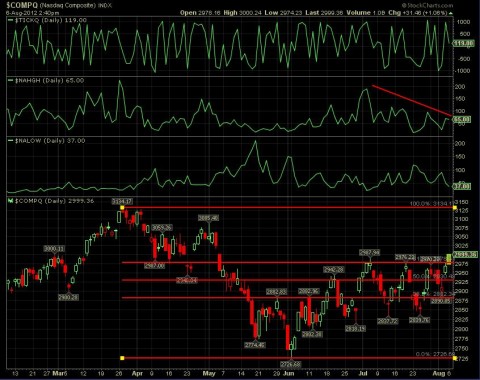Image resolution: width=480 pixels, height=380 pixels.
Task: Click the 6-Aug-2012 2:40pm timestamp
Action: (33, 13)
